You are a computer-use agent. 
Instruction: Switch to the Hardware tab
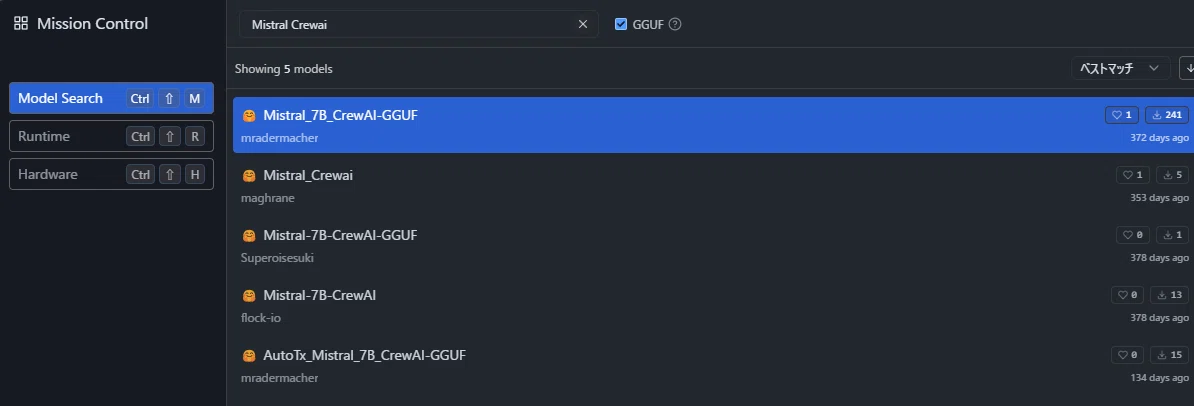111,174
